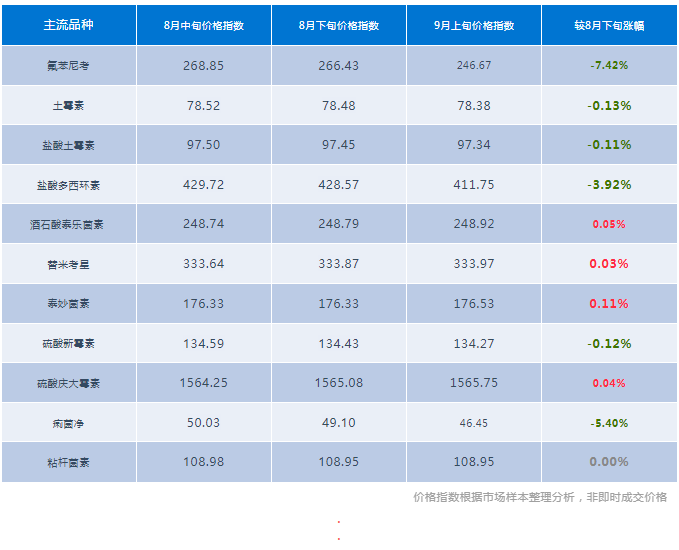
Task: Click the red 0.04% change value
Action: (609, 383)
